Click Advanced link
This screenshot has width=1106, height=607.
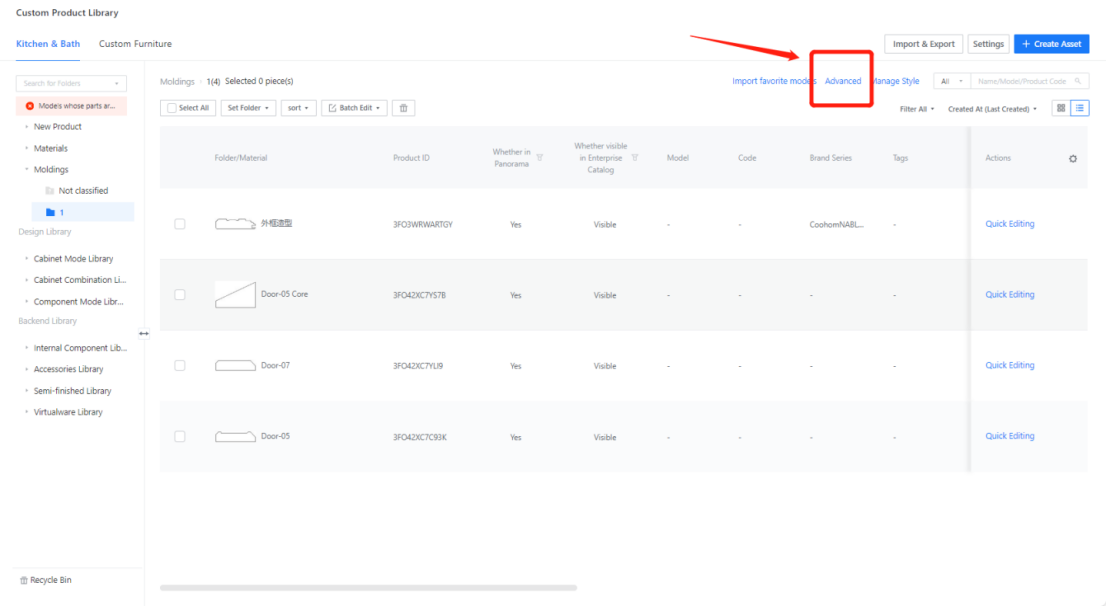[843, 81]
